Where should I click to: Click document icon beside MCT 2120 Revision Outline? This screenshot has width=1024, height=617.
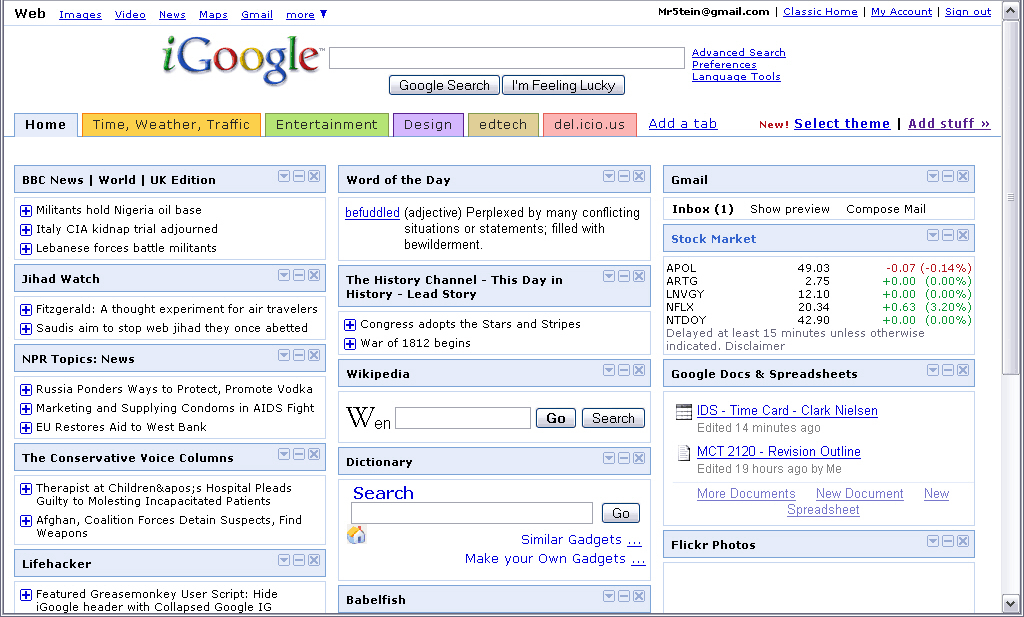(684, 452)
